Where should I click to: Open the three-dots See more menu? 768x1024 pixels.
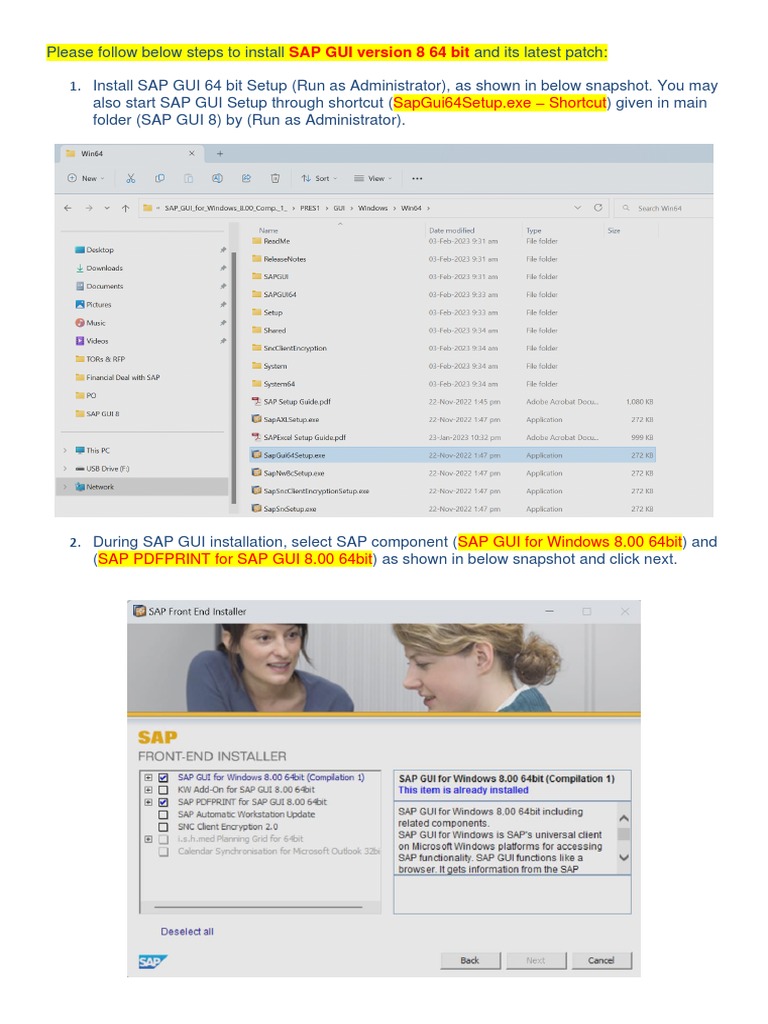tap(417, 178)
